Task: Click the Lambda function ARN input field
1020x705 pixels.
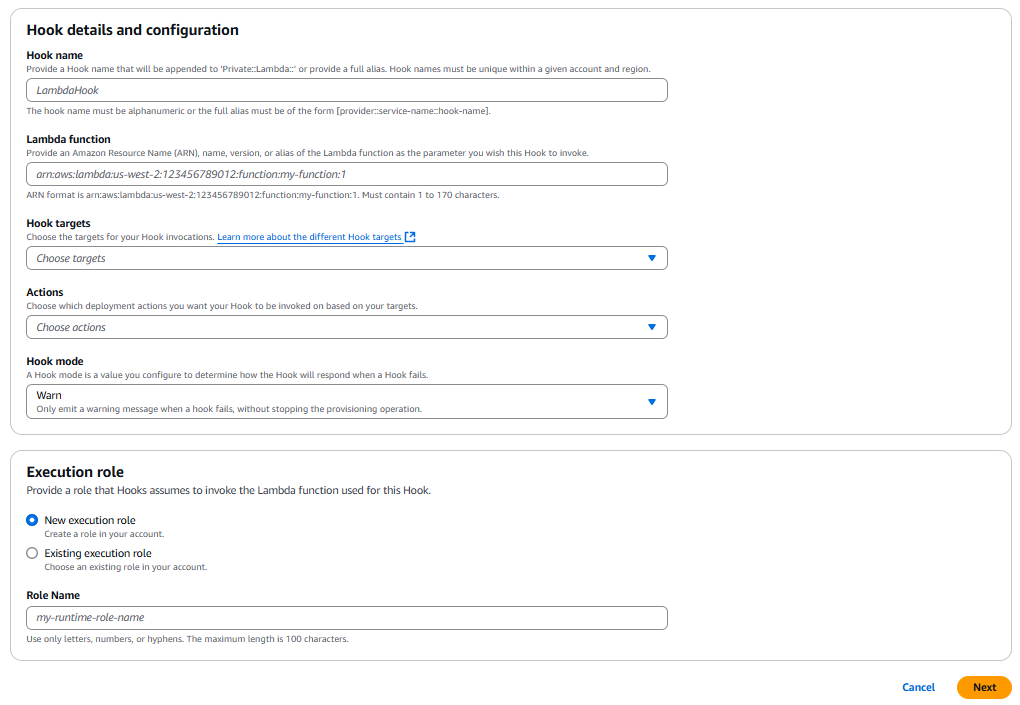Action: pyautogui.click(x=346, y=173)
